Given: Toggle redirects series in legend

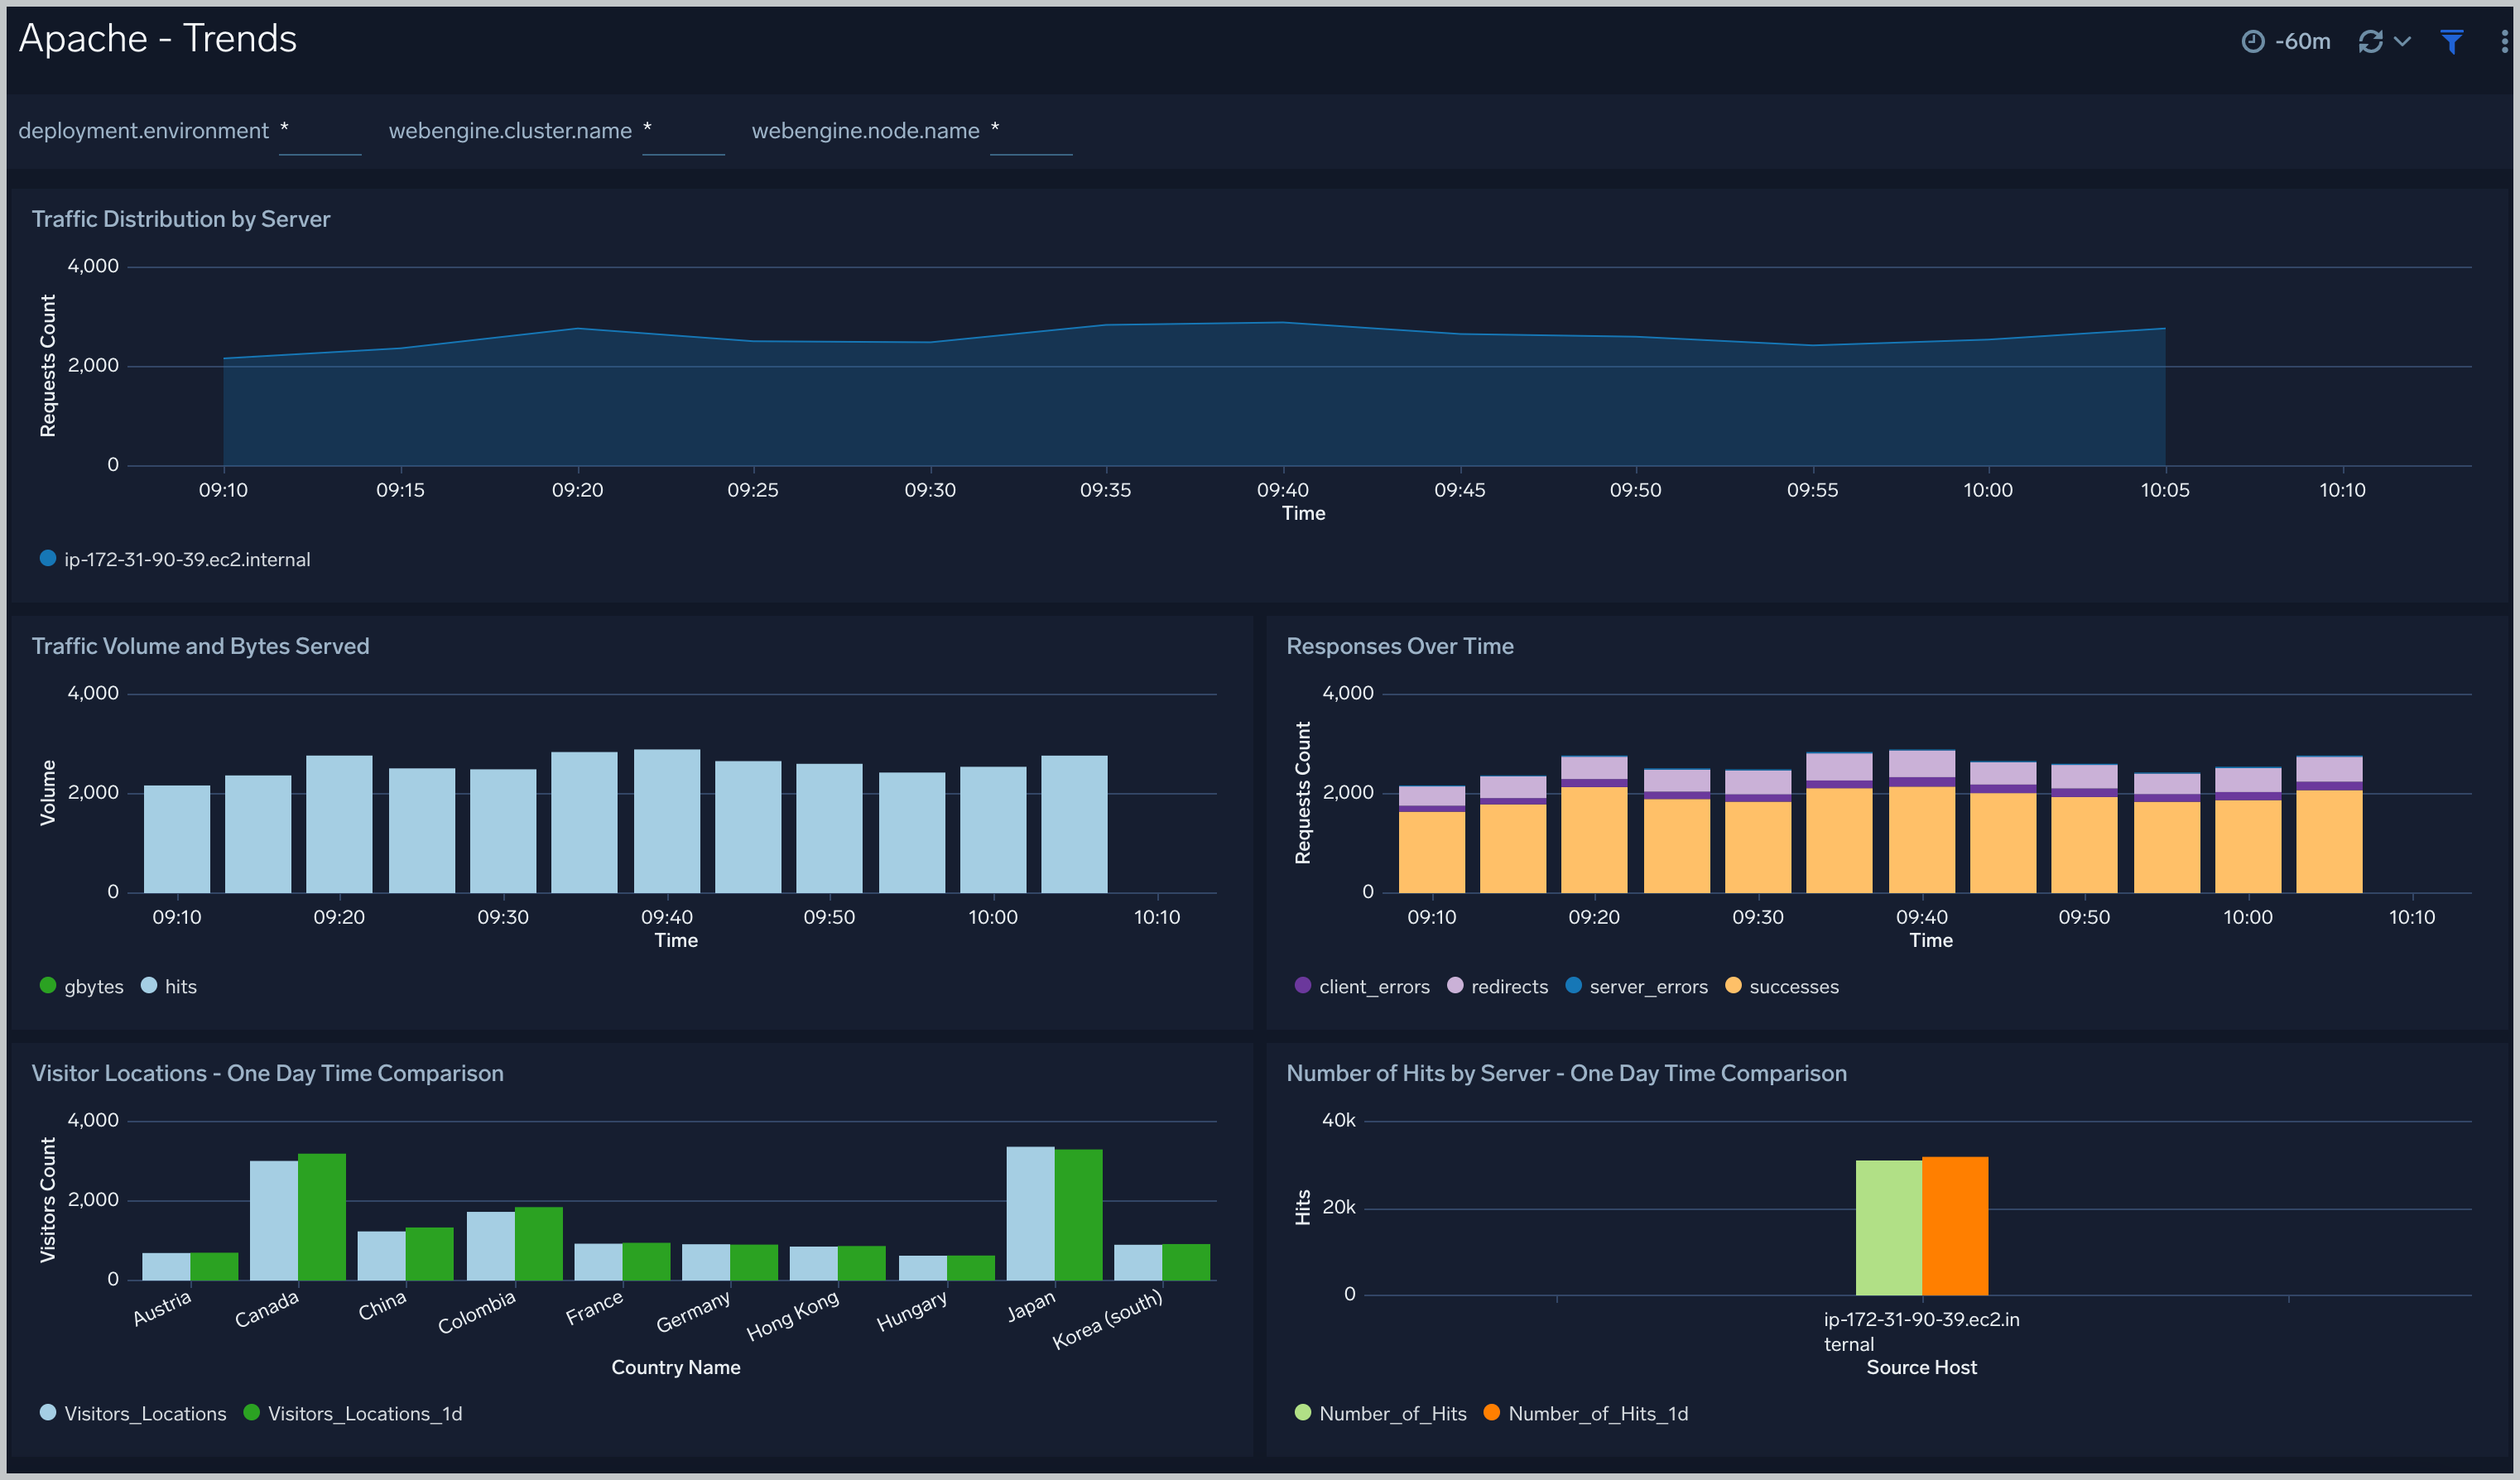Looking at the screenshot, I should [1497, 986].
